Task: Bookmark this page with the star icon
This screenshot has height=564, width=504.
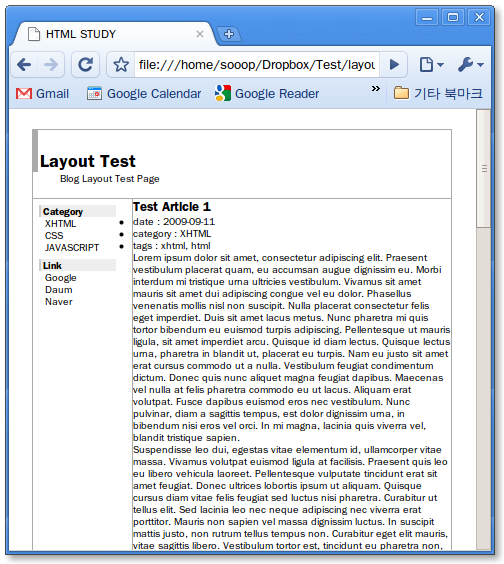Action: click(121, 65)
